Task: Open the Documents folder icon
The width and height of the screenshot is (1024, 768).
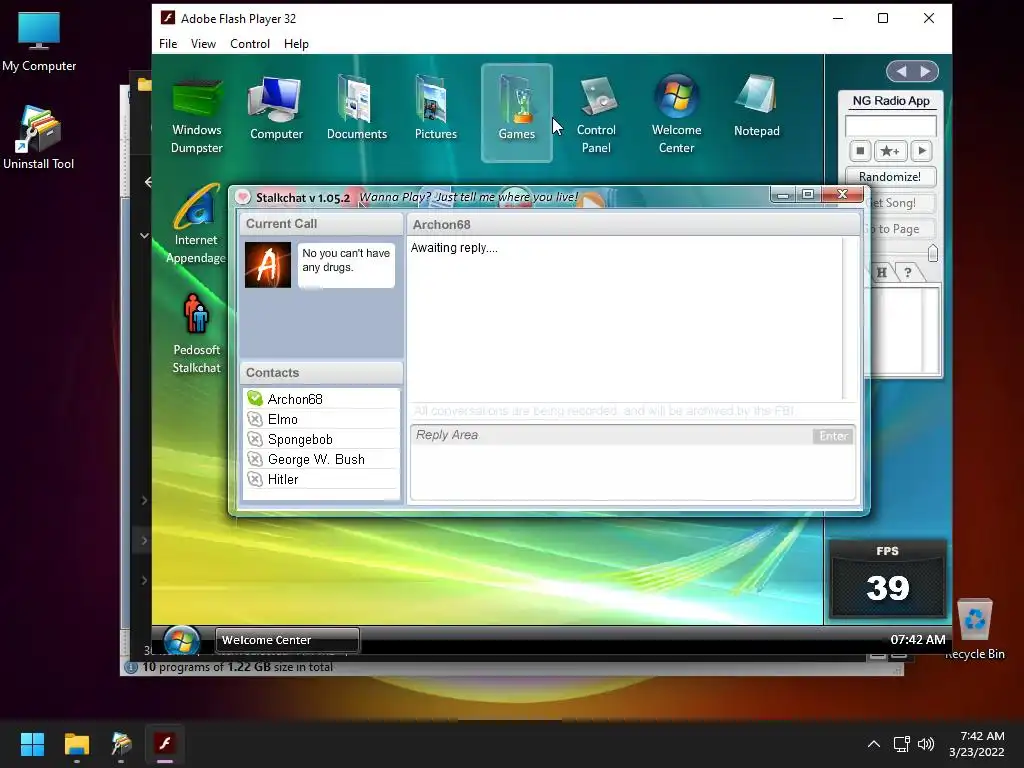Action: pos(357,108)
